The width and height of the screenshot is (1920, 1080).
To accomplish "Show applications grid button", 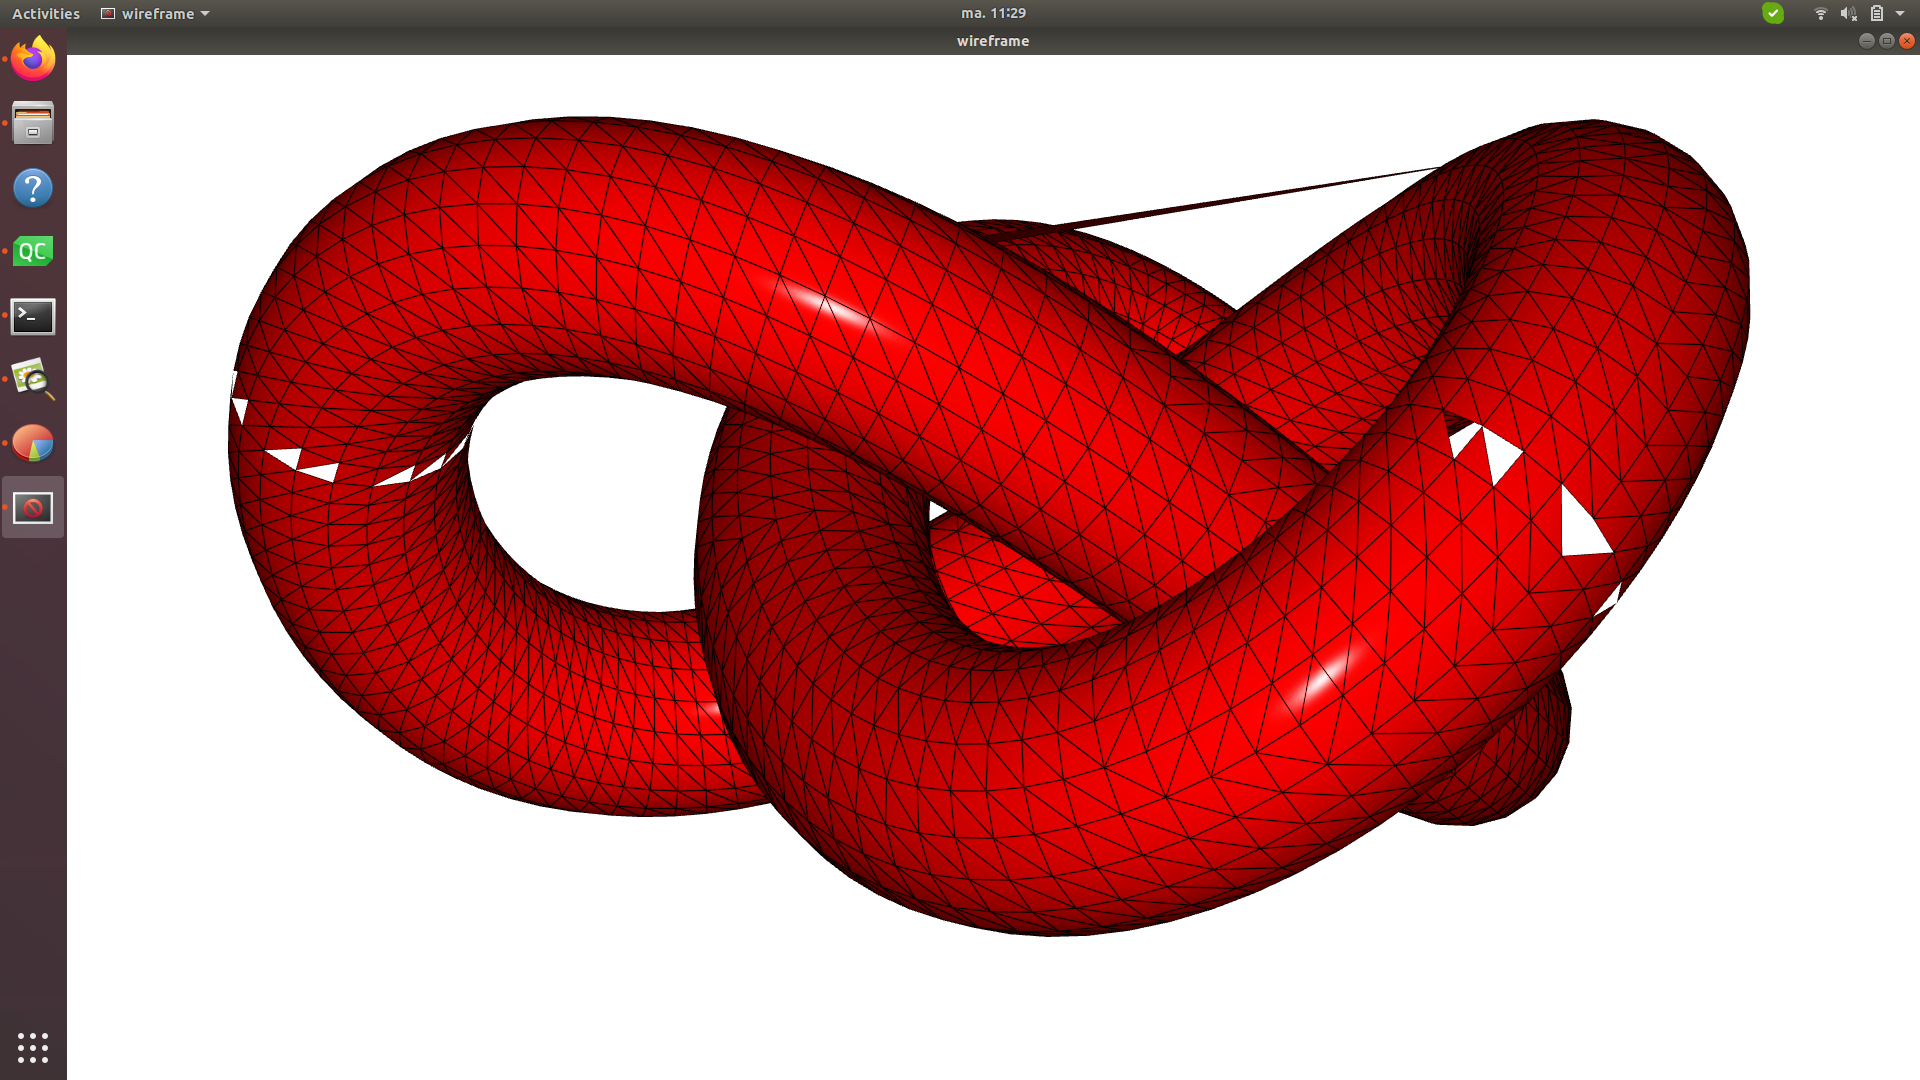I will (x=33, y=1047).
